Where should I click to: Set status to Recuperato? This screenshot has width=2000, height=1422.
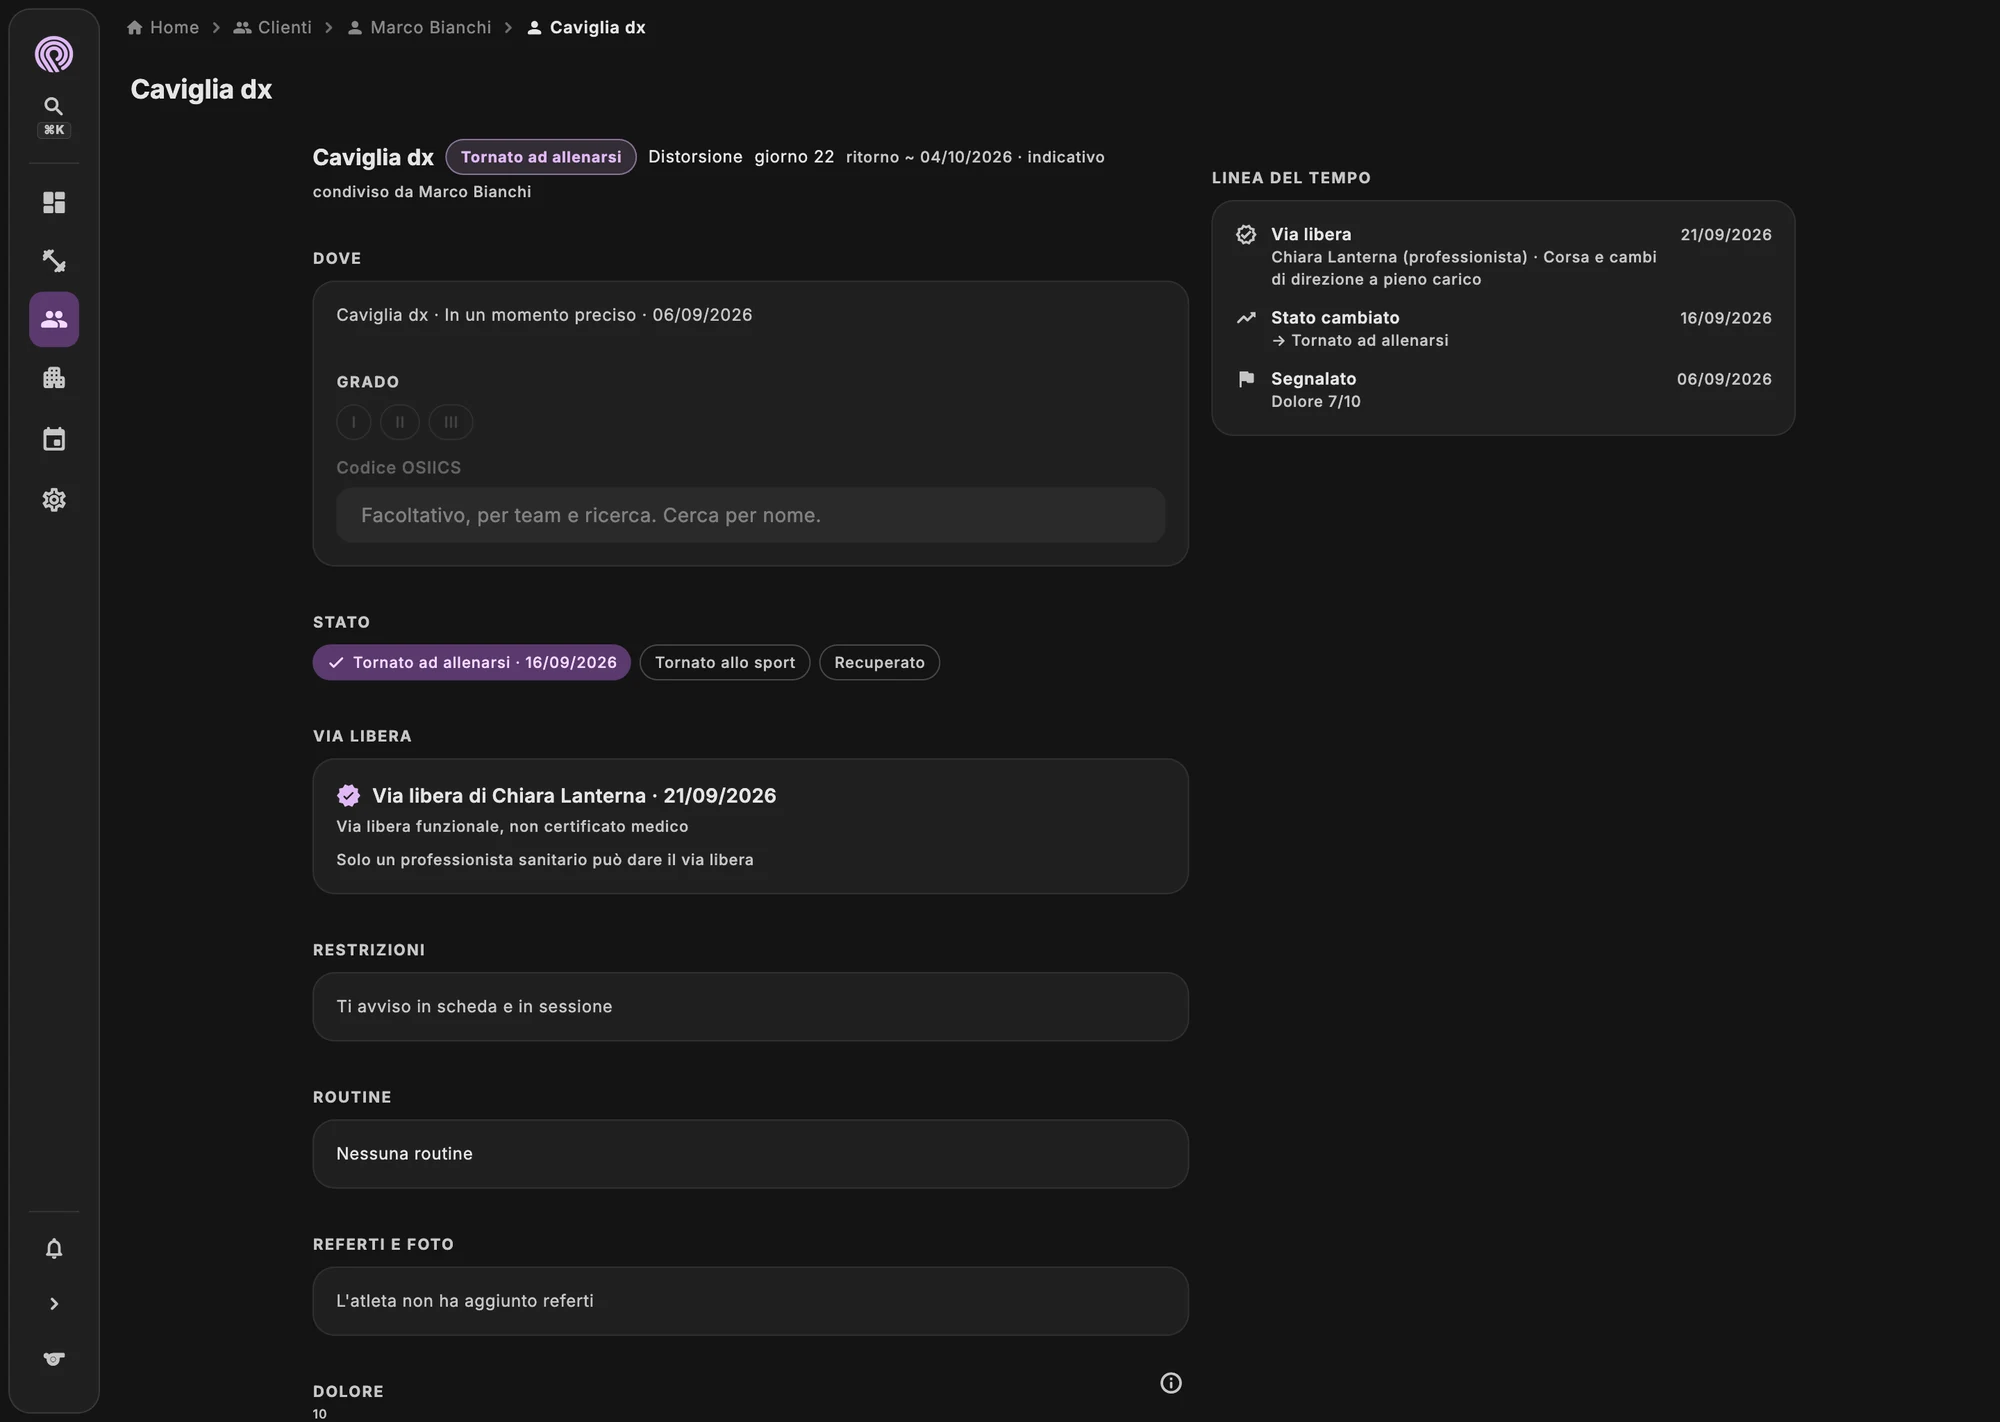(x=879, y=662)
